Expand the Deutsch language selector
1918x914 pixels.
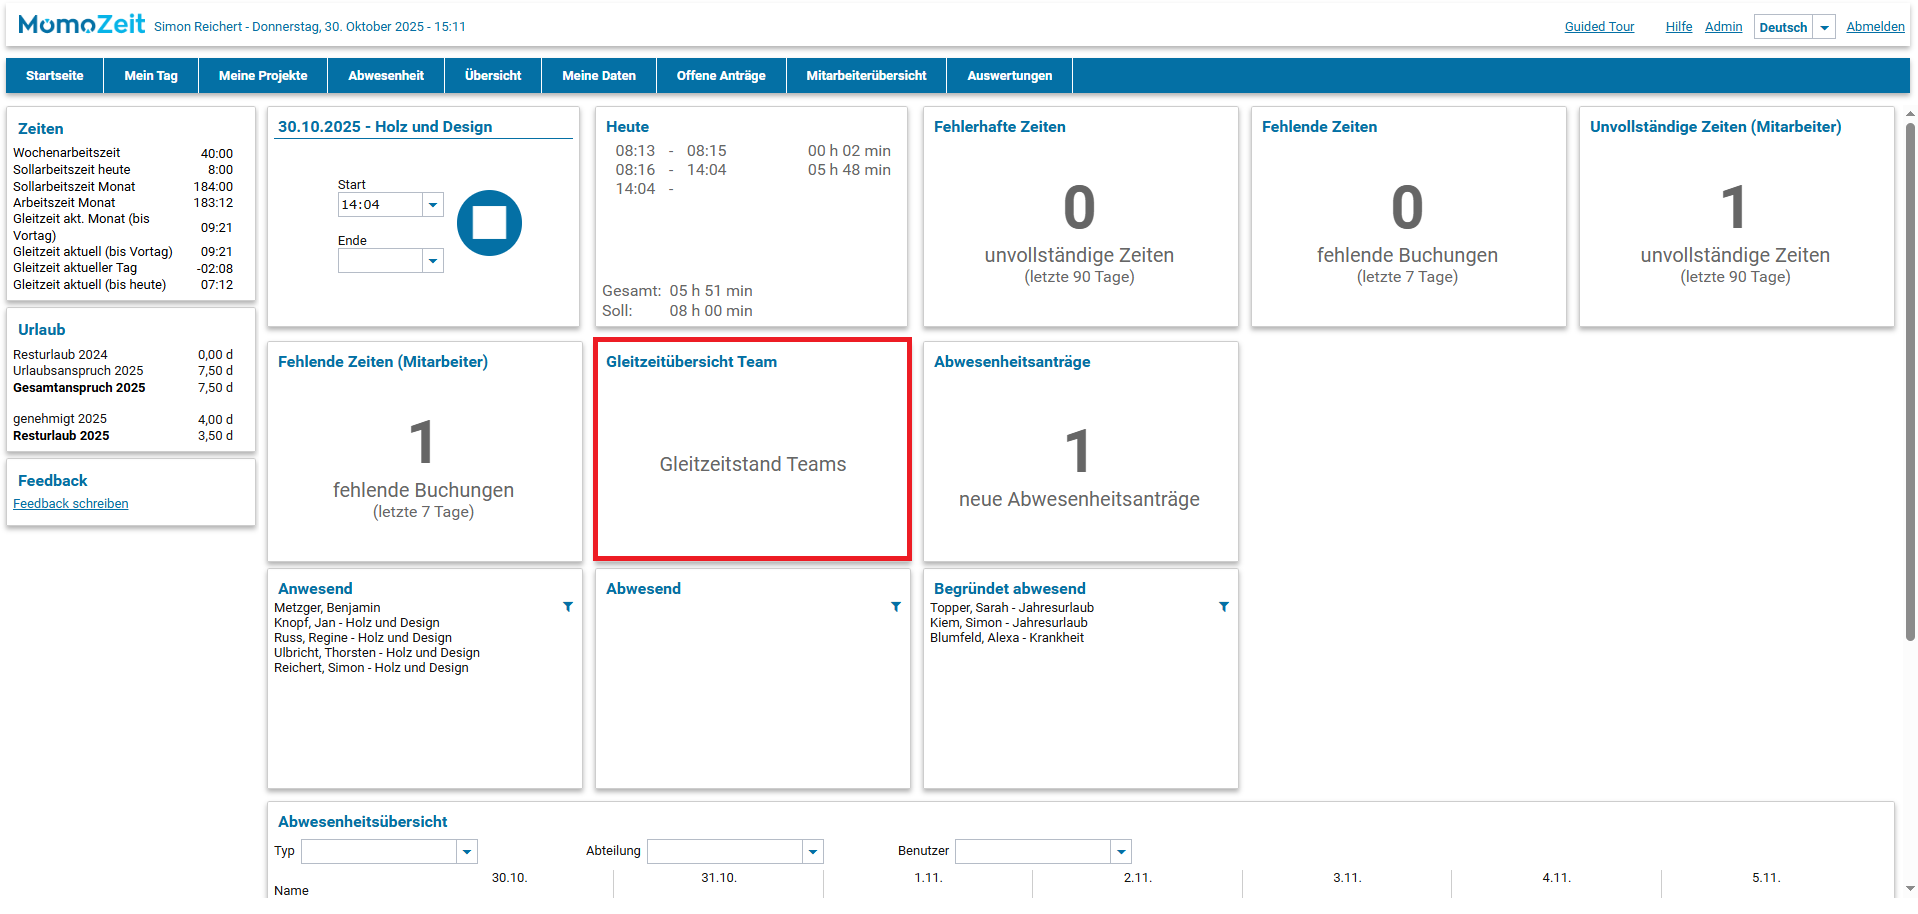pos(1824,28)
